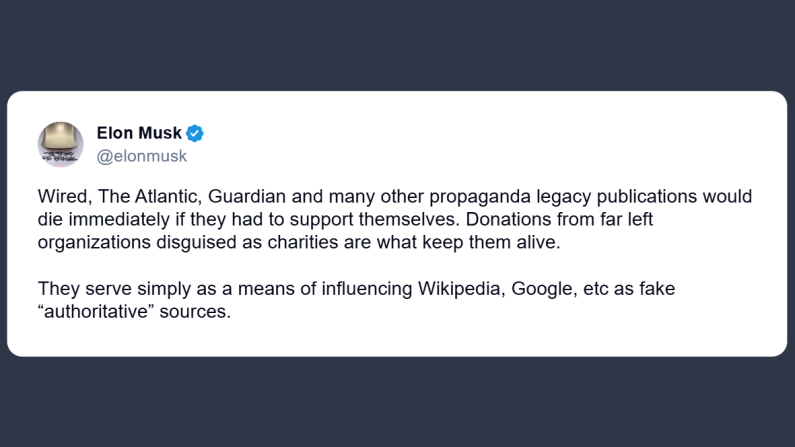795x447 pixels.
Task: Click the blue verified checkmark badge
Action: (x=195, y=133)
